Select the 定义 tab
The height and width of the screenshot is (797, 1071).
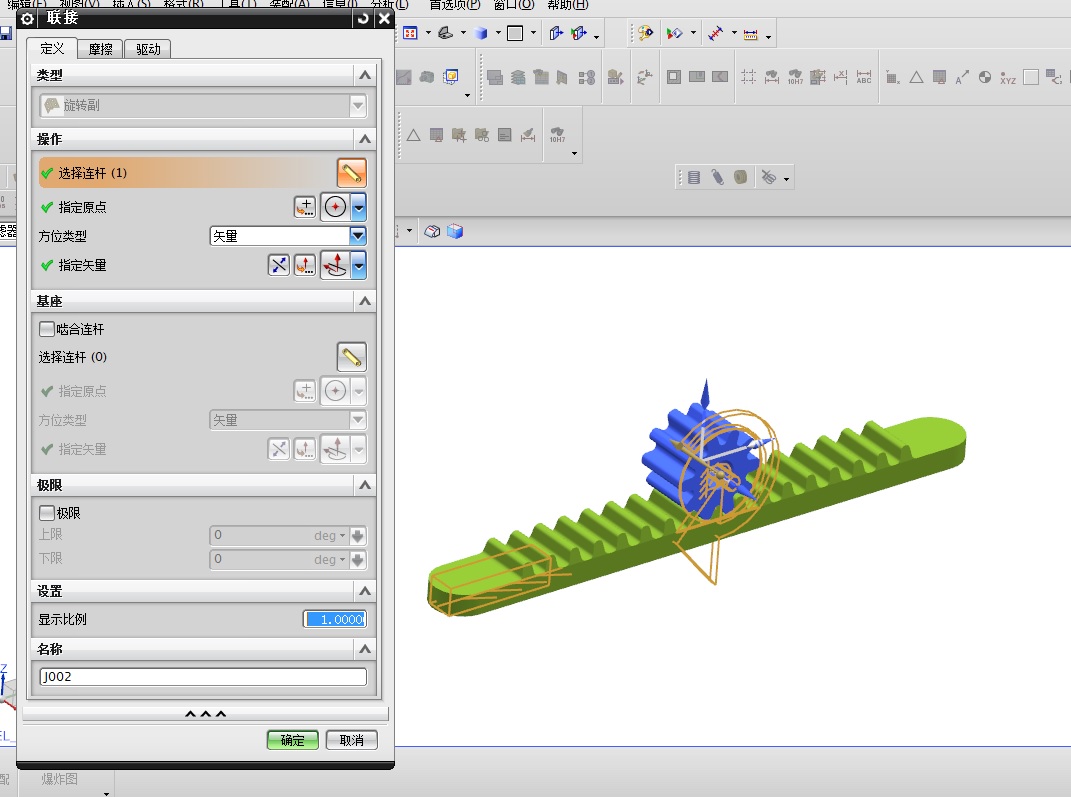pos(53,48)
